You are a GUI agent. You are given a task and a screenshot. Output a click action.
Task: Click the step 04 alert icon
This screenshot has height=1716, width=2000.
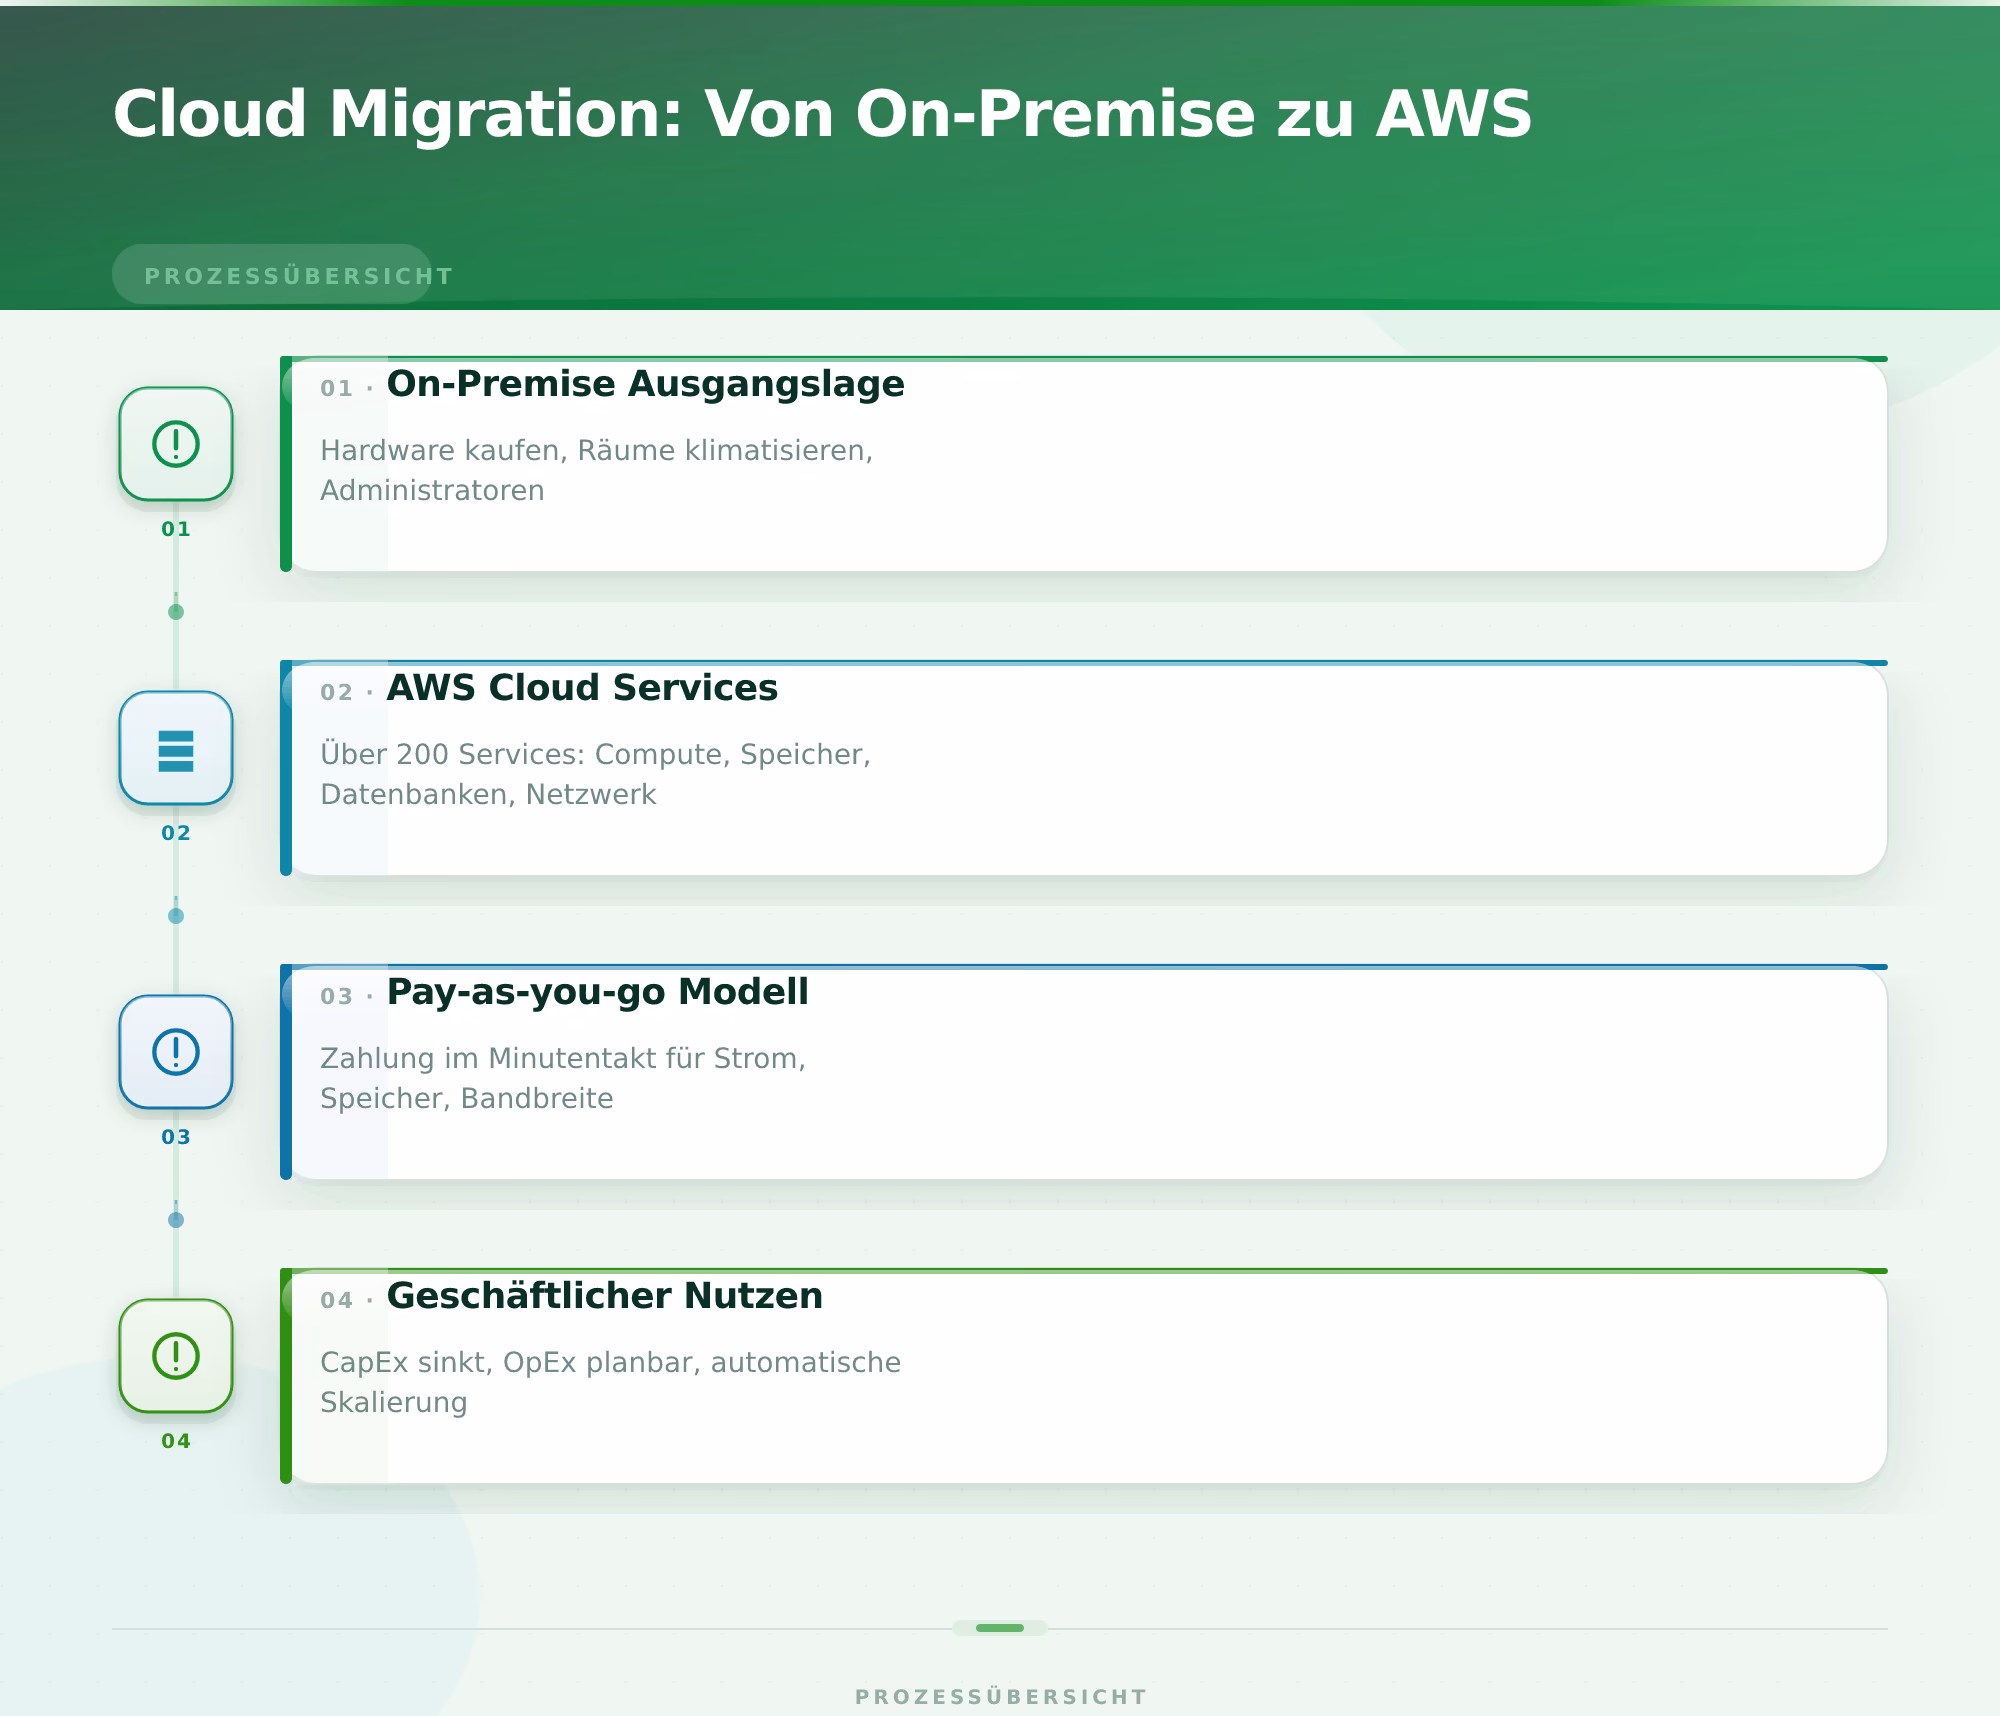pyautogui.click(x=176, y=1356)
